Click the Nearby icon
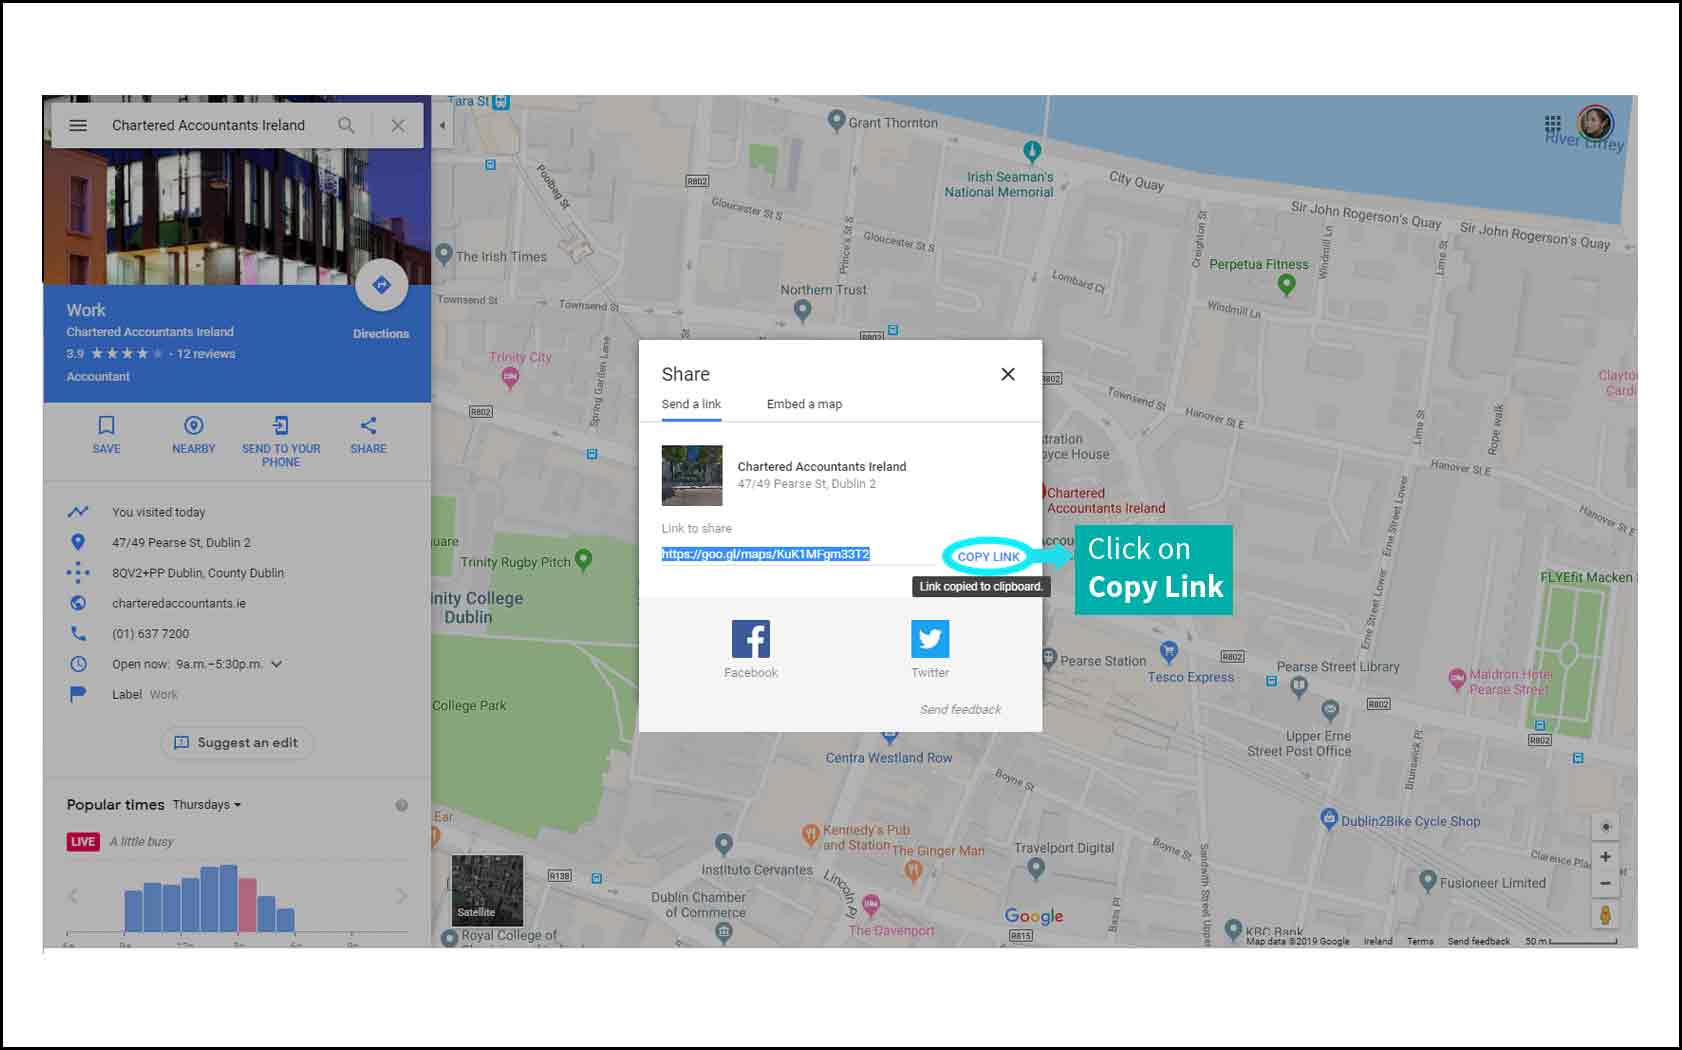 (193, 426)
